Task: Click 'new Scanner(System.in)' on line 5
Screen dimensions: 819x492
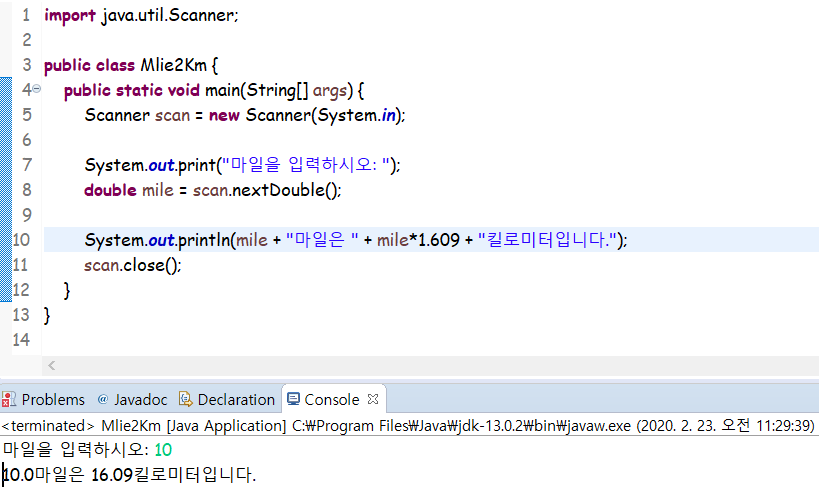Action: pos(305,115)
